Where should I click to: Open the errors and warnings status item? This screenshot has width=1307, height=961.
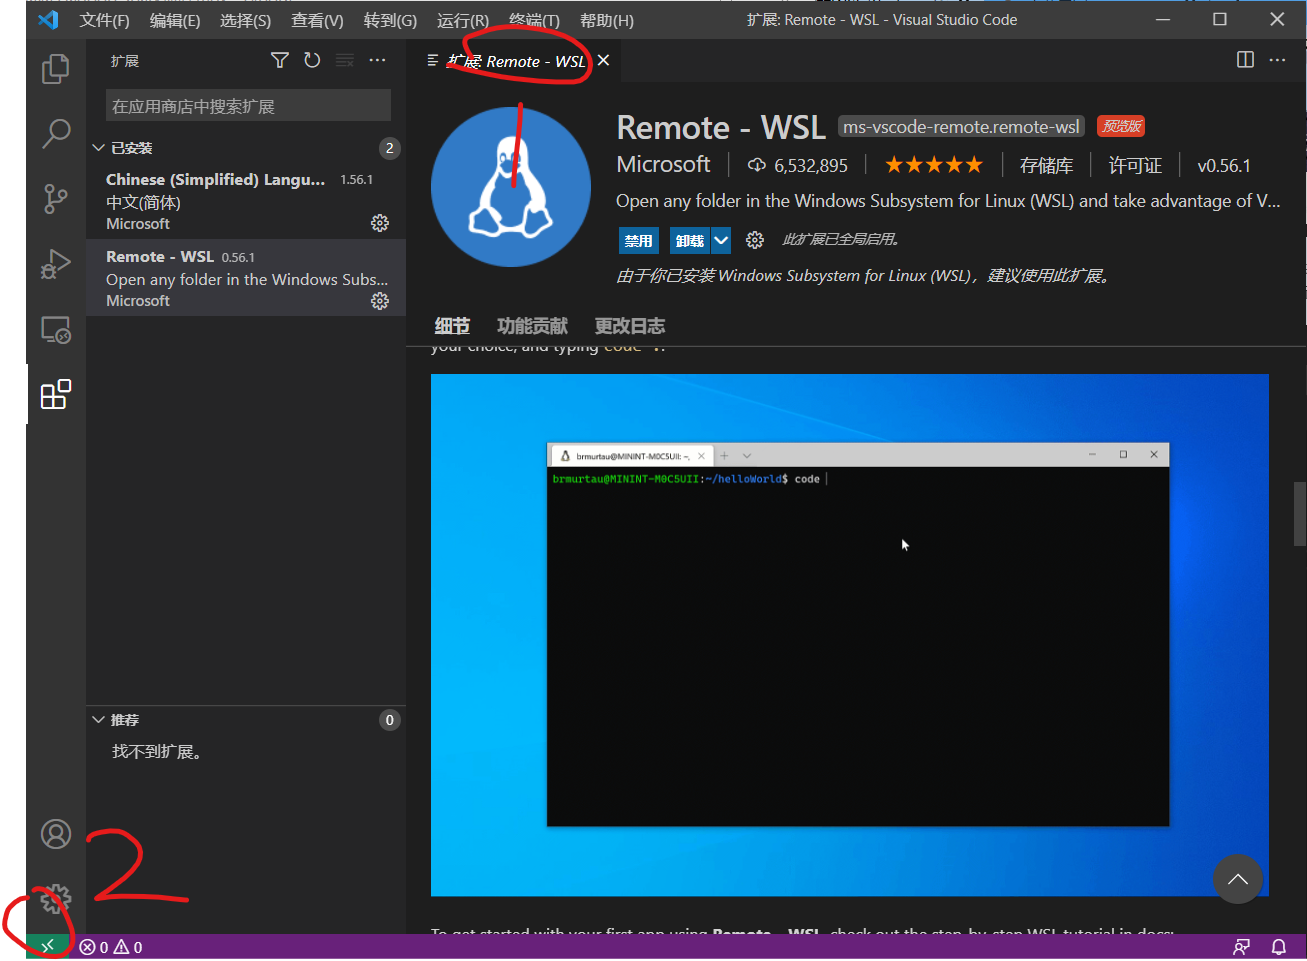coord(111,947)
